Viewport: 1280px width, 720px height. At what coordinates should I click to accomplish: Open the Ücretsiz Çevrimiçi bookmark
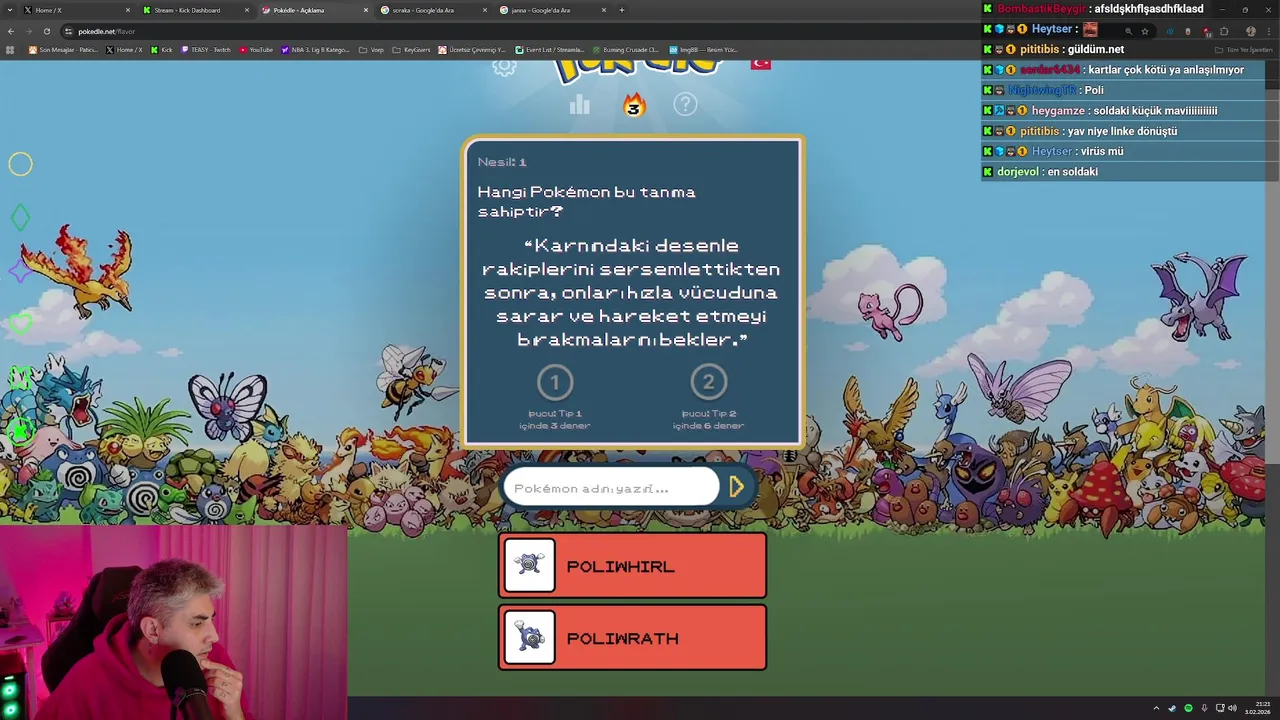click(473, 49)
